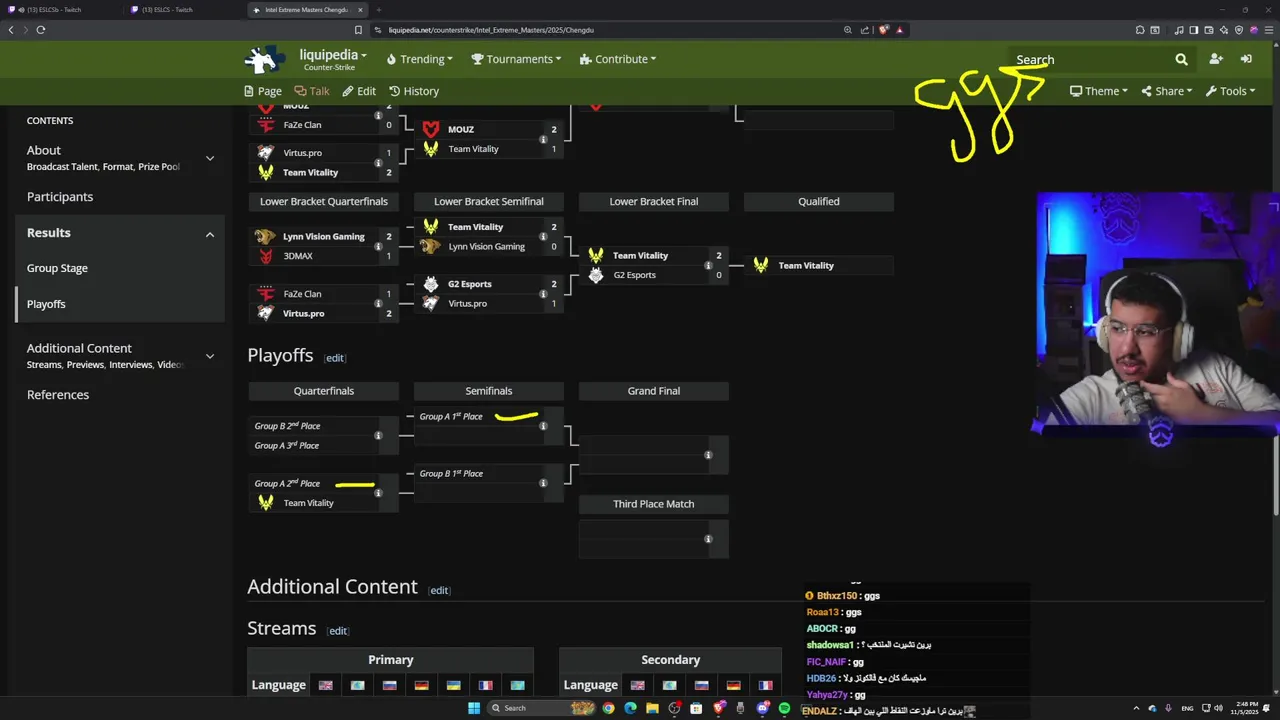
Task: Go to Playoffs in the contents
Action: pyautogui.click(x=46, y=304)
